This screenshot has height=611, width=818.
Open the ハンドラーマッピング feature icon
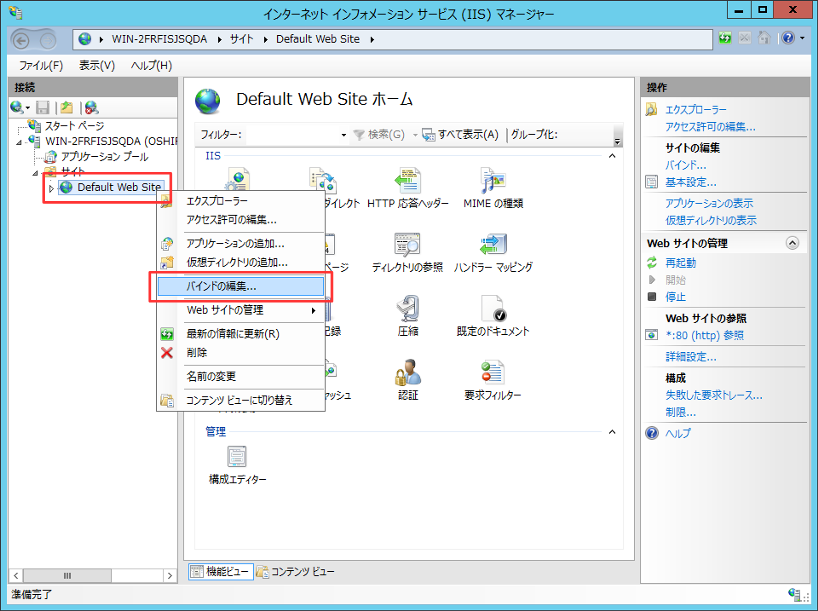tap(493, 253)
